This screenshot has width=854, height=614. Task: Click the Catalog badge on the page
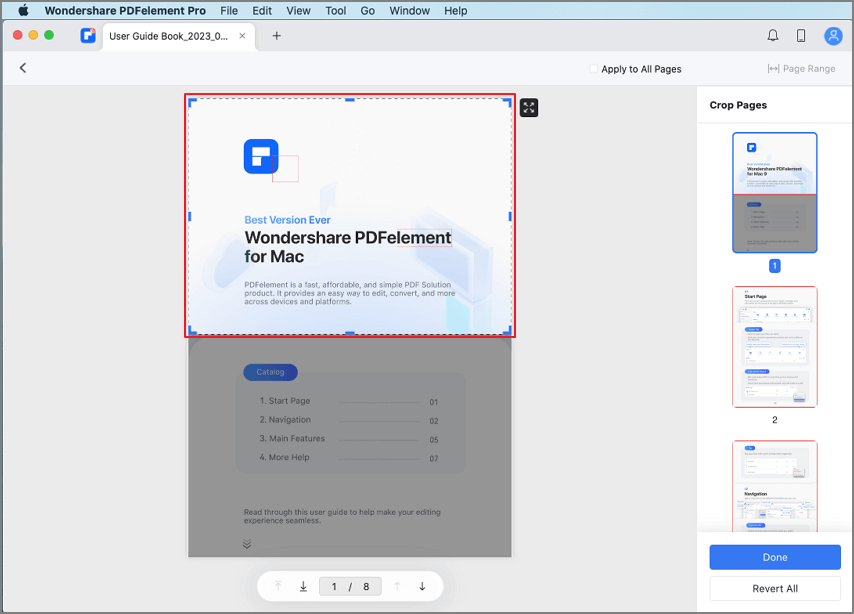(x=270, y=372)
